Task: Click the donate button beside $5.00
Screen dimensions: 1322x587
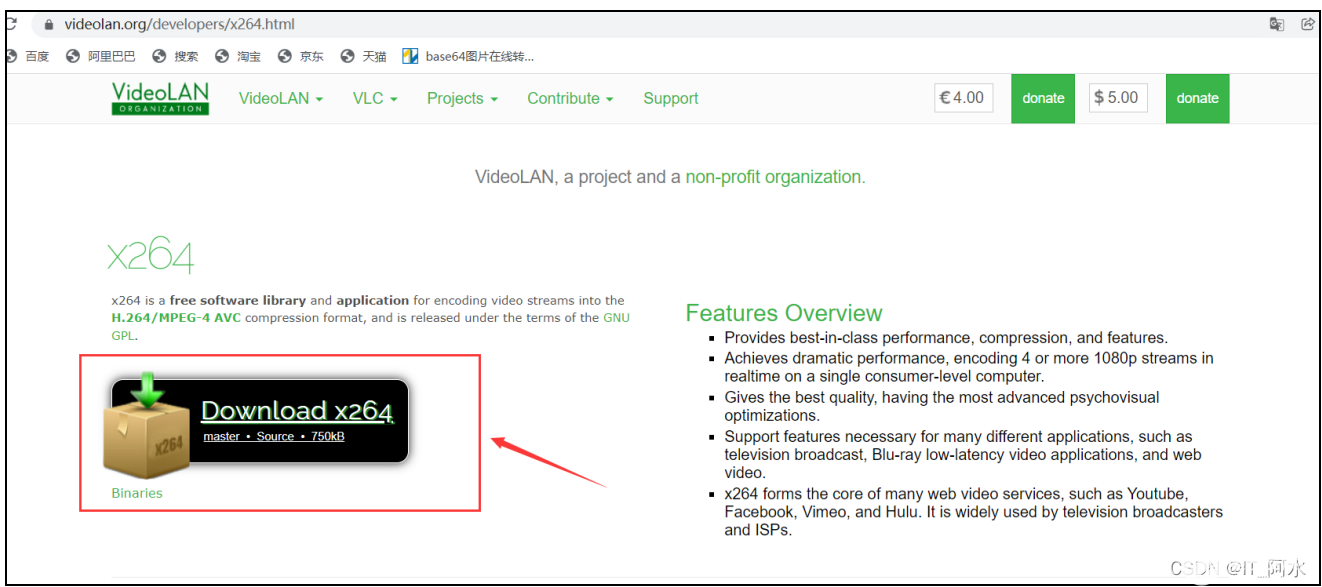Action: tap(1197, 98)
